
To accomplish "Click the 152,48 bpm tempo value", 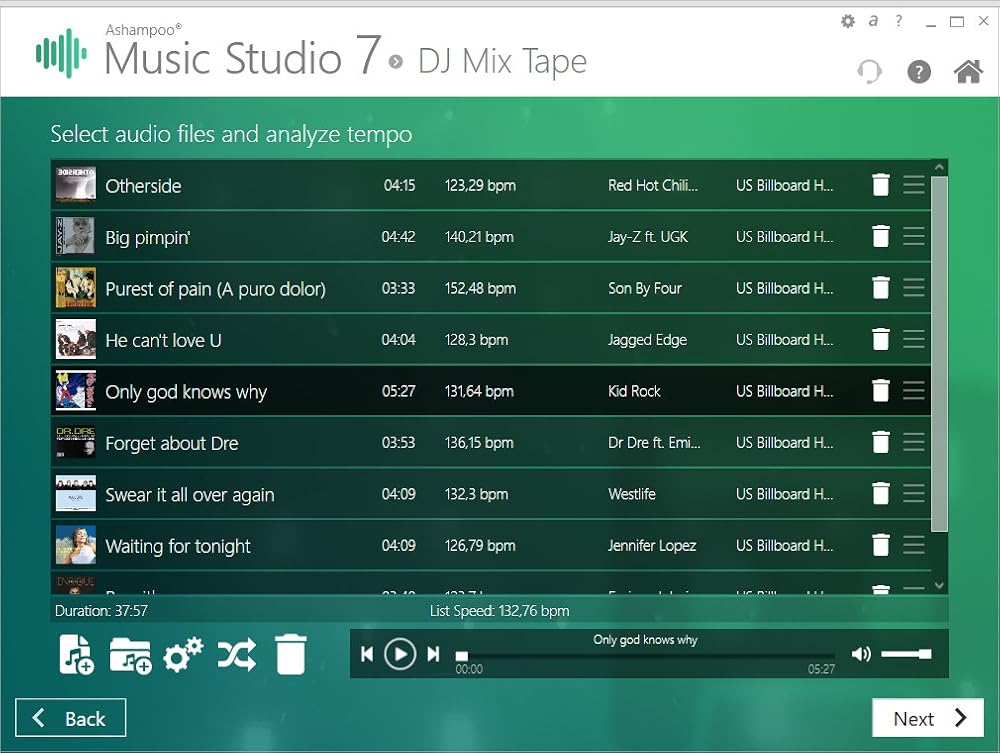I will pos(480,288).
